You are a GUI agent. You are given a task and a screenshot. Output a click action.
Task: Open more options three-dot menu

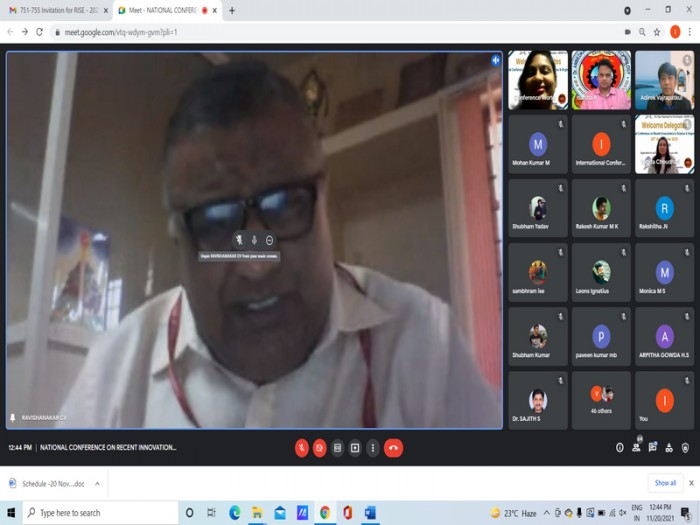373,448
